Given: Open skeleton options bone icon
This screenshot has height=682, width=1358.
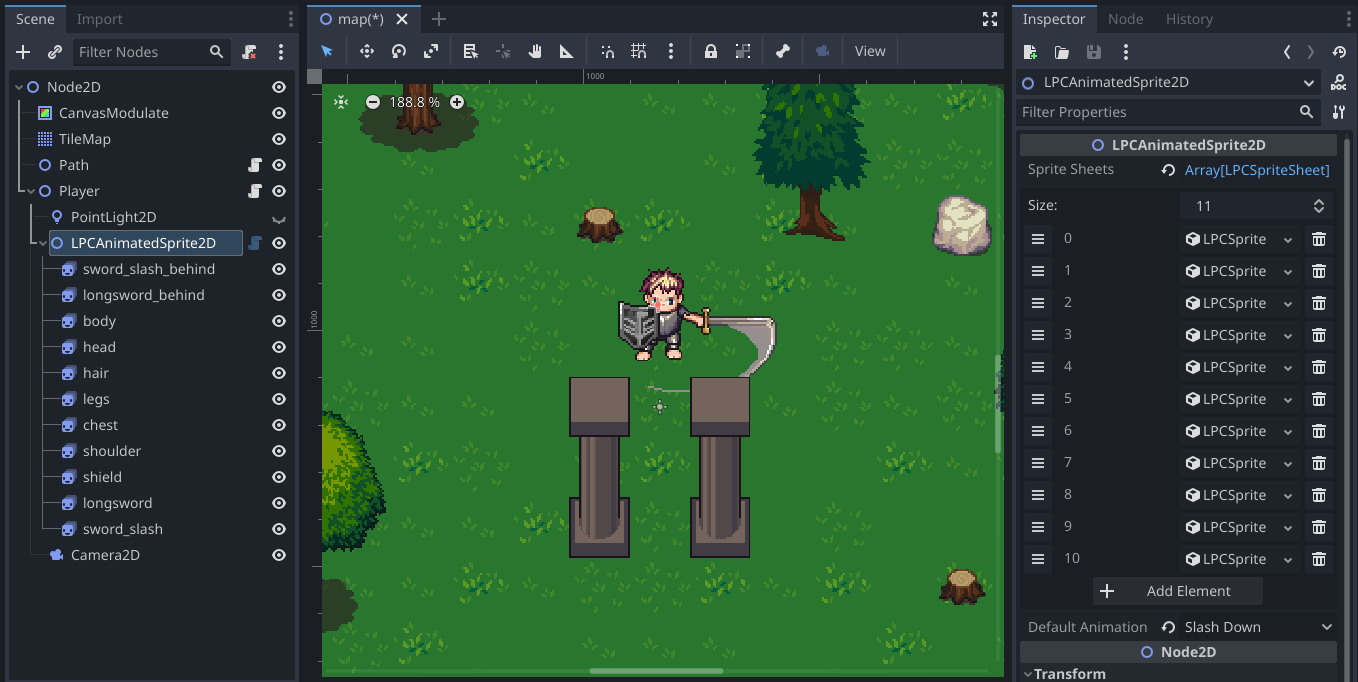Looking at the screenshot, I should click(783, 51).
